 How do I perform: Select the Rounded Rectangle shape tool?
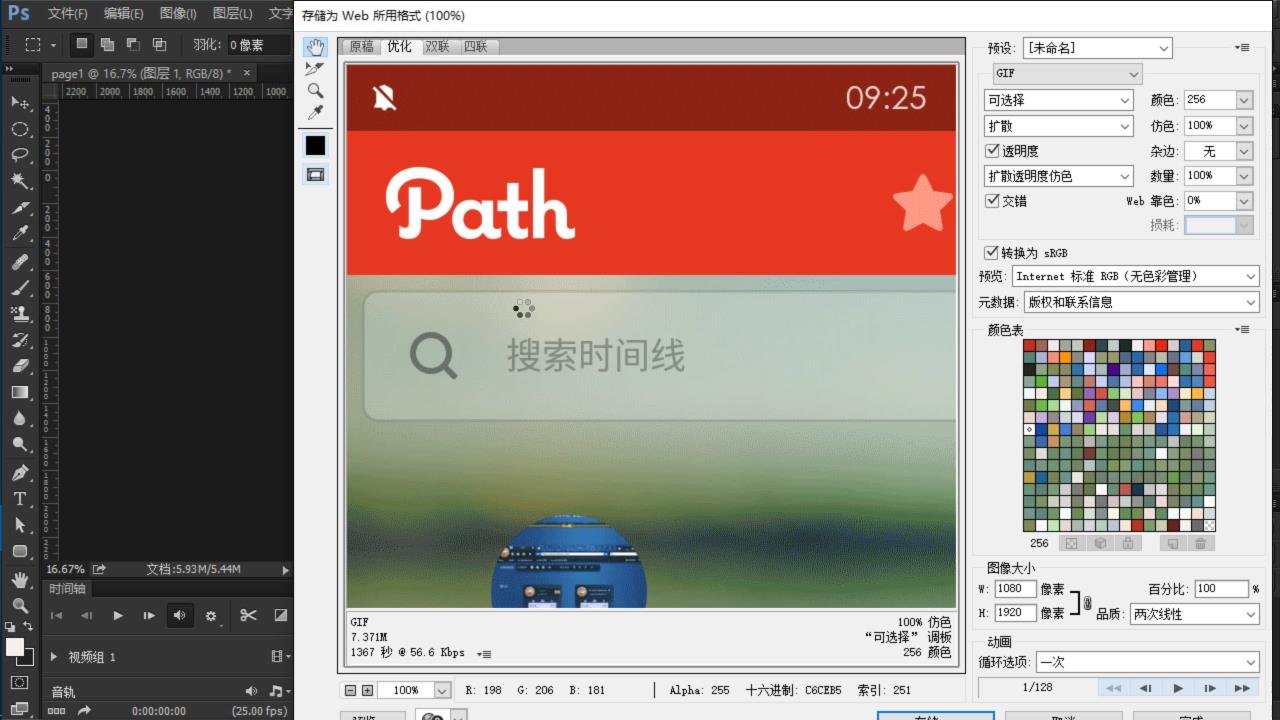pos(19,551)
